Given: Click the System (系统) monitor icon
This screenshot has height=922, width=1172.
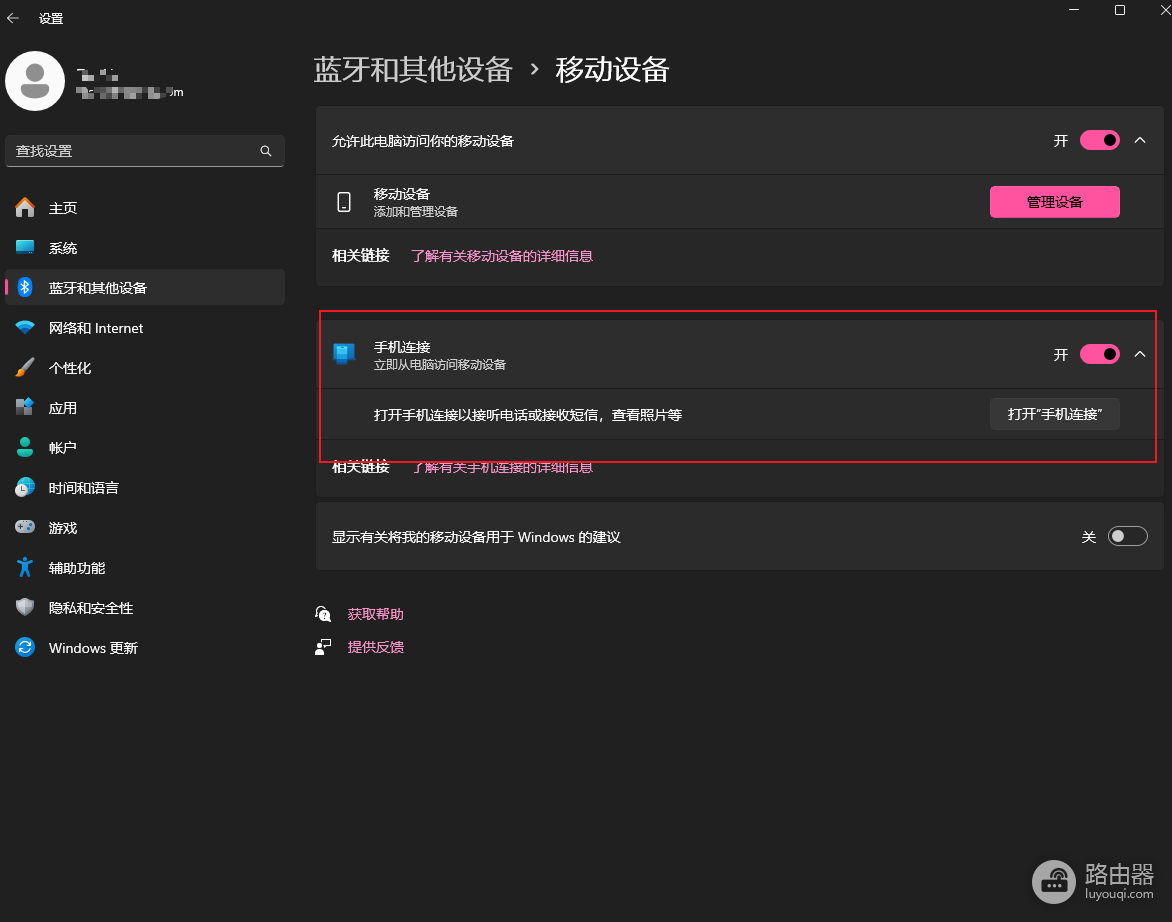Looking at the screenshot, I should click(25, 247).
